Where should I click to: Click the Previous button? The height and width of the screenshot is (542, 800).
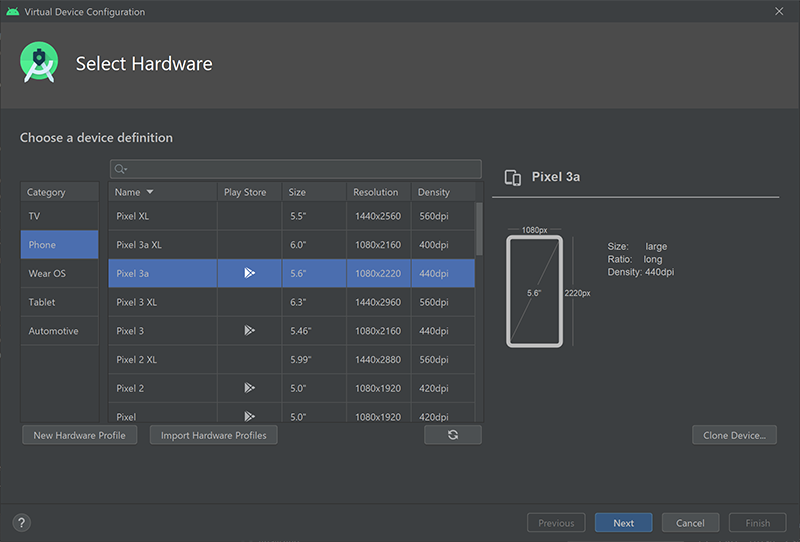tap(556, 523)
